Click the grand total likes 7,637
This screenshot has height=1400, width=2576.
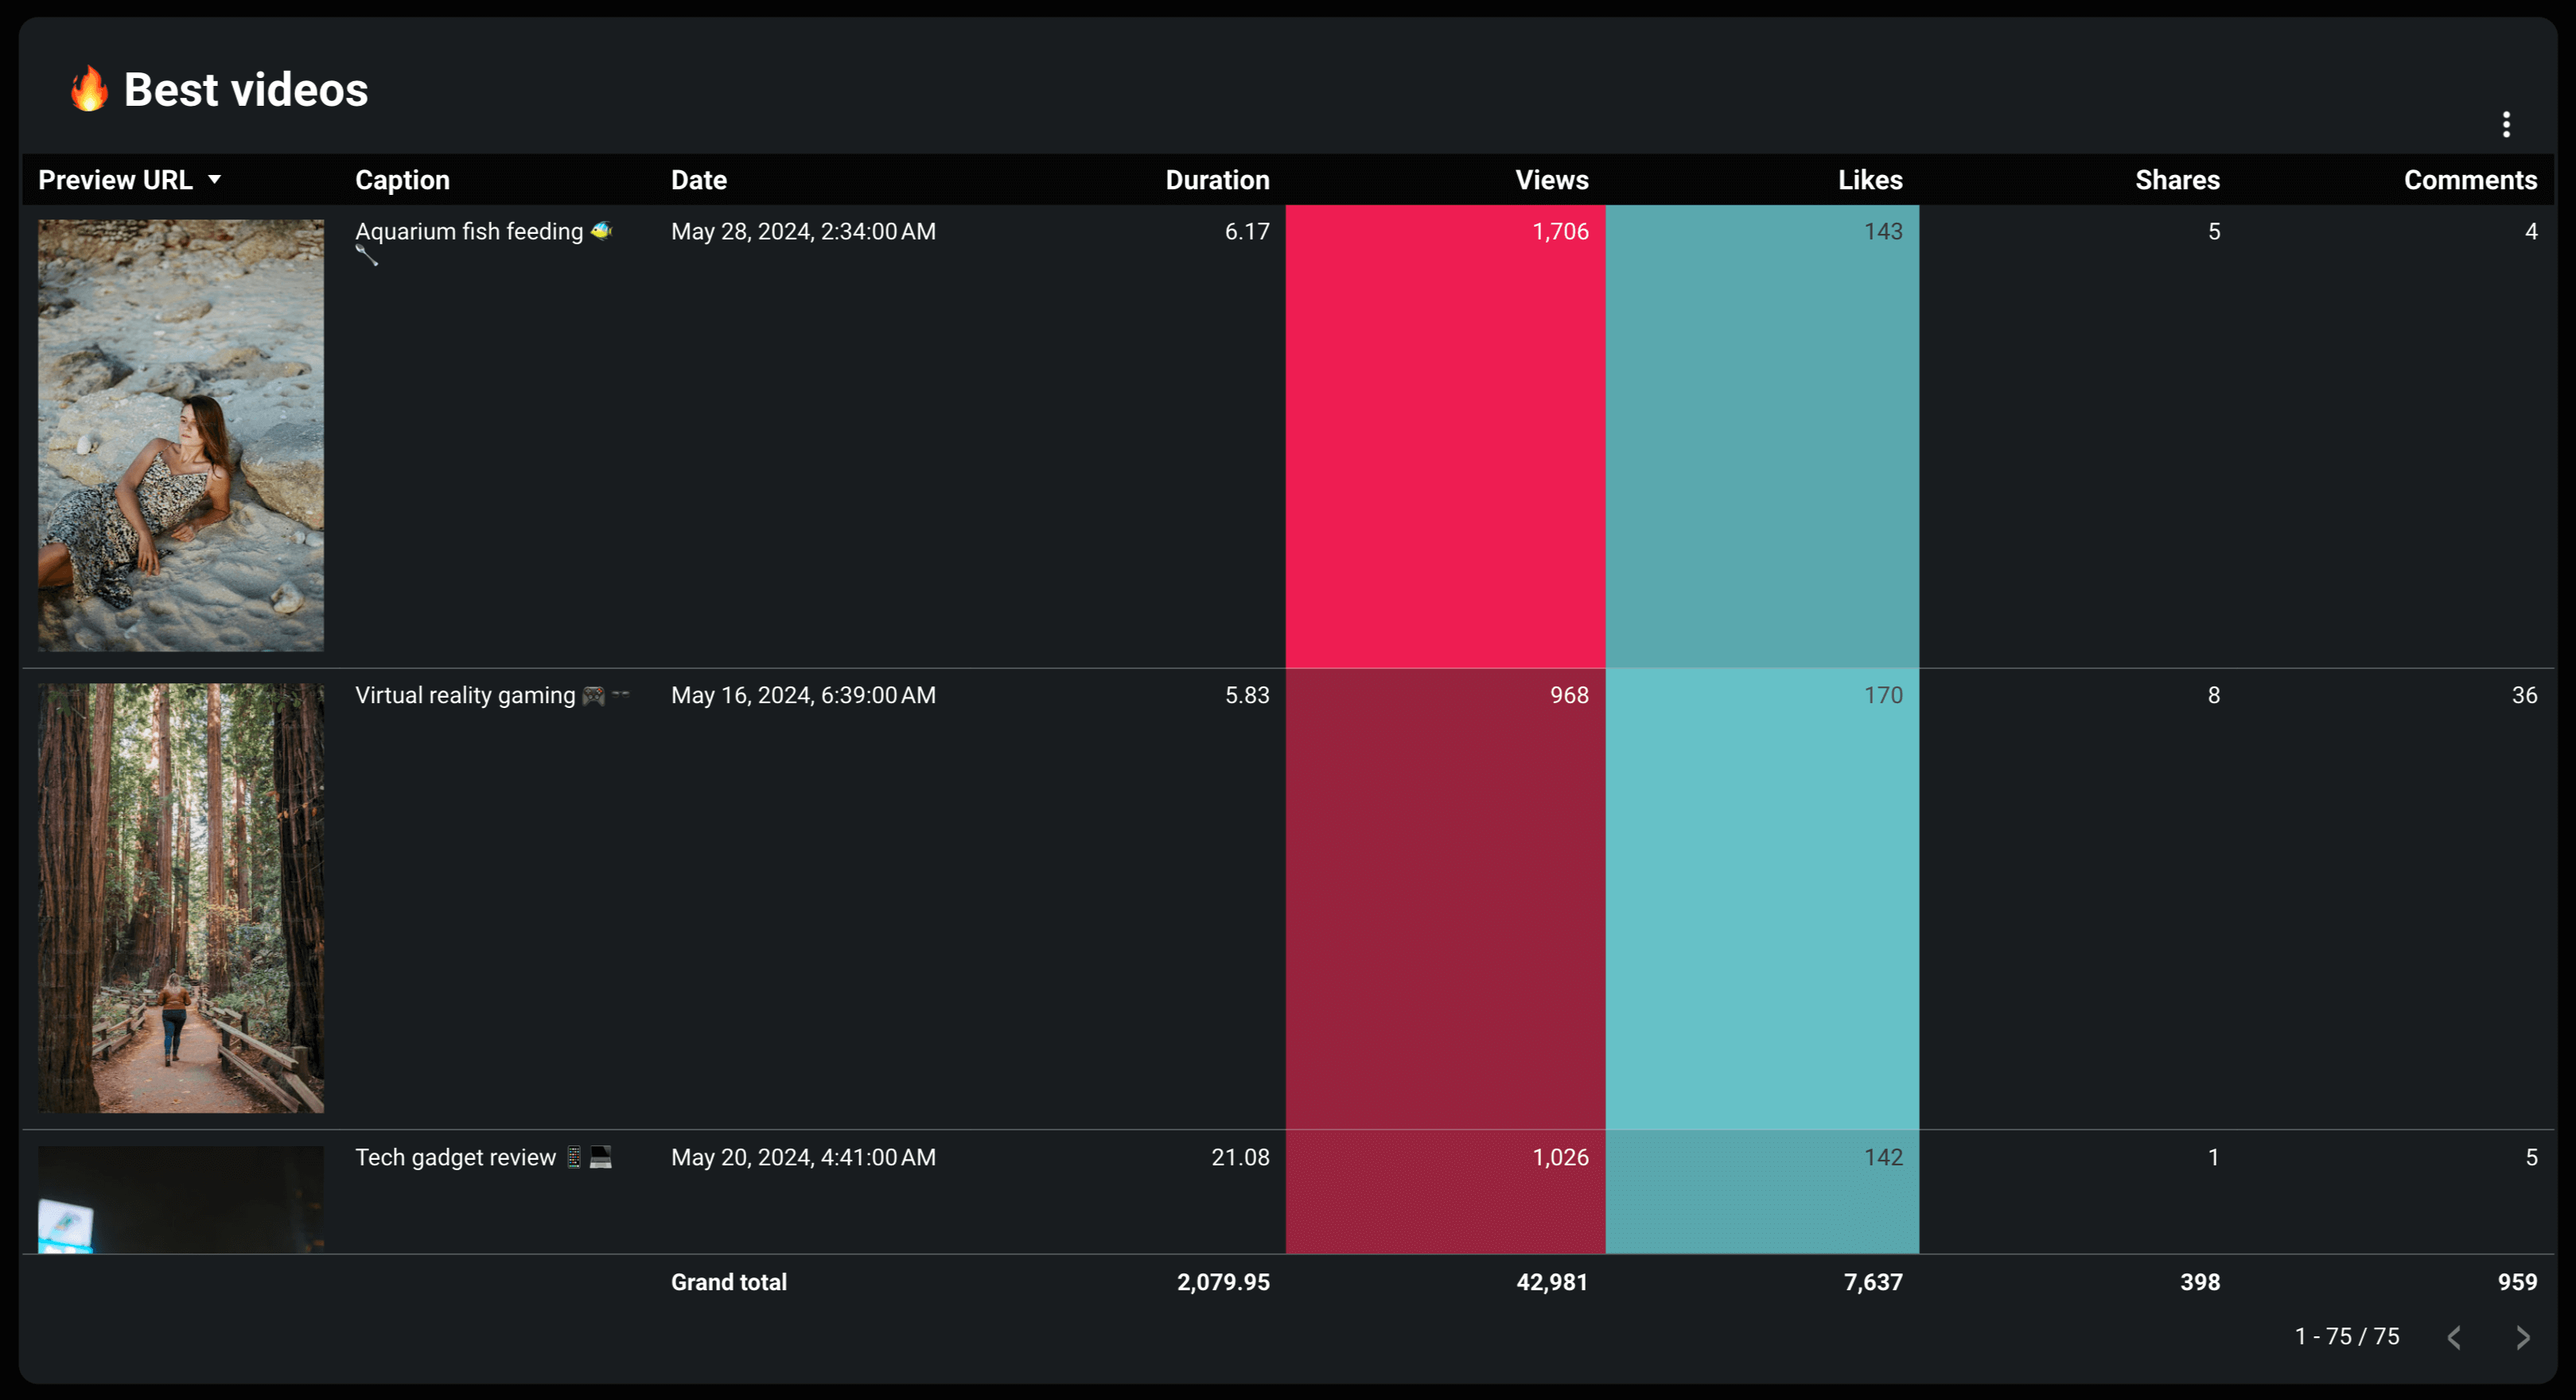point(1873,1282)
